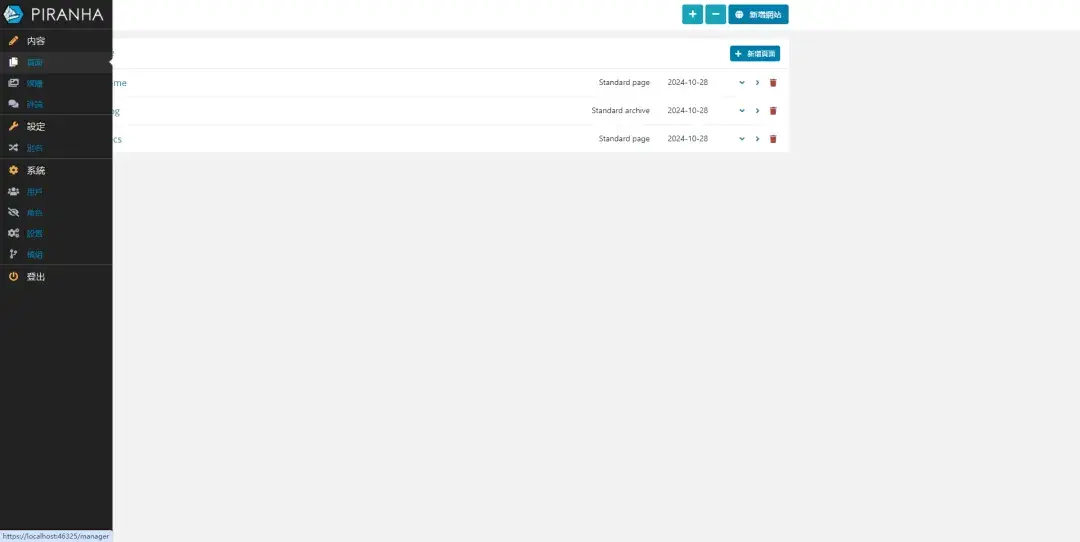This screenshot has width=1080, height=542.
Task: Click right chevron on row ending 'cs'
Action: click(757, 138)
